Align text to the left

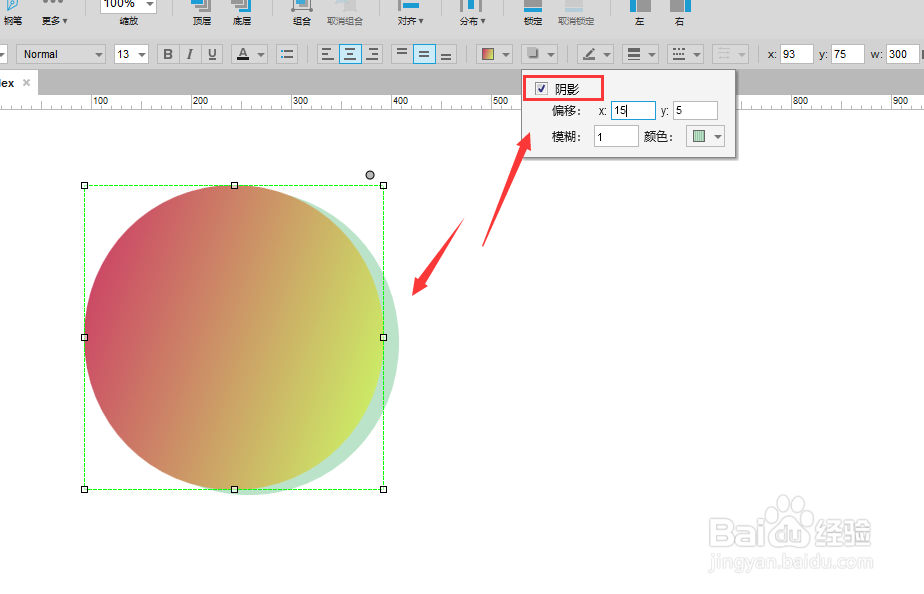328,54
